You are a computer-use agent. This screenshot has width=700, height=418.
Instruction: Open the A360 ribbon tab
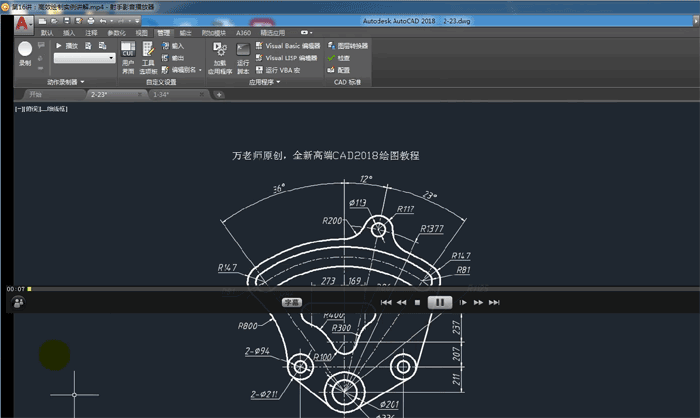tap(243, 33)
